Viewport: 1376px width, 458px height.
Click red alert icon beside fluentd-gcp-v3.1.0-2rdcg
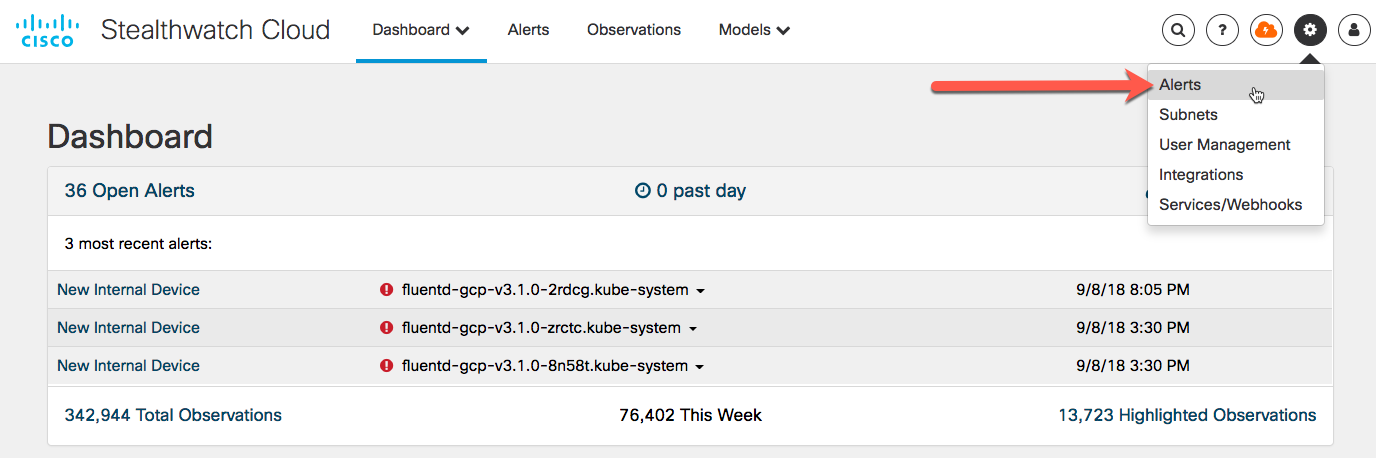(387, 290)
